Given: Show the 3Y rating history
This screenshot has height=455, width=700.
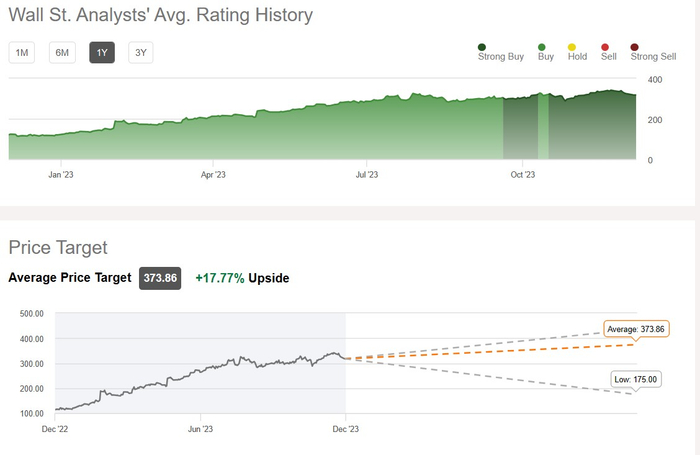Looking at the screenshot, I should [x=140, y=53].
